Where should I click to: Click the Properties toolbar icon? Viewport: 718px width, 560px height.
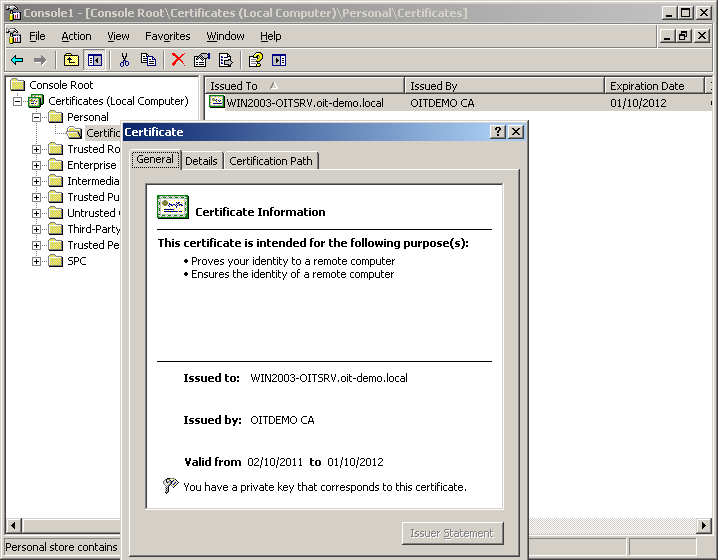coord(202,60)
